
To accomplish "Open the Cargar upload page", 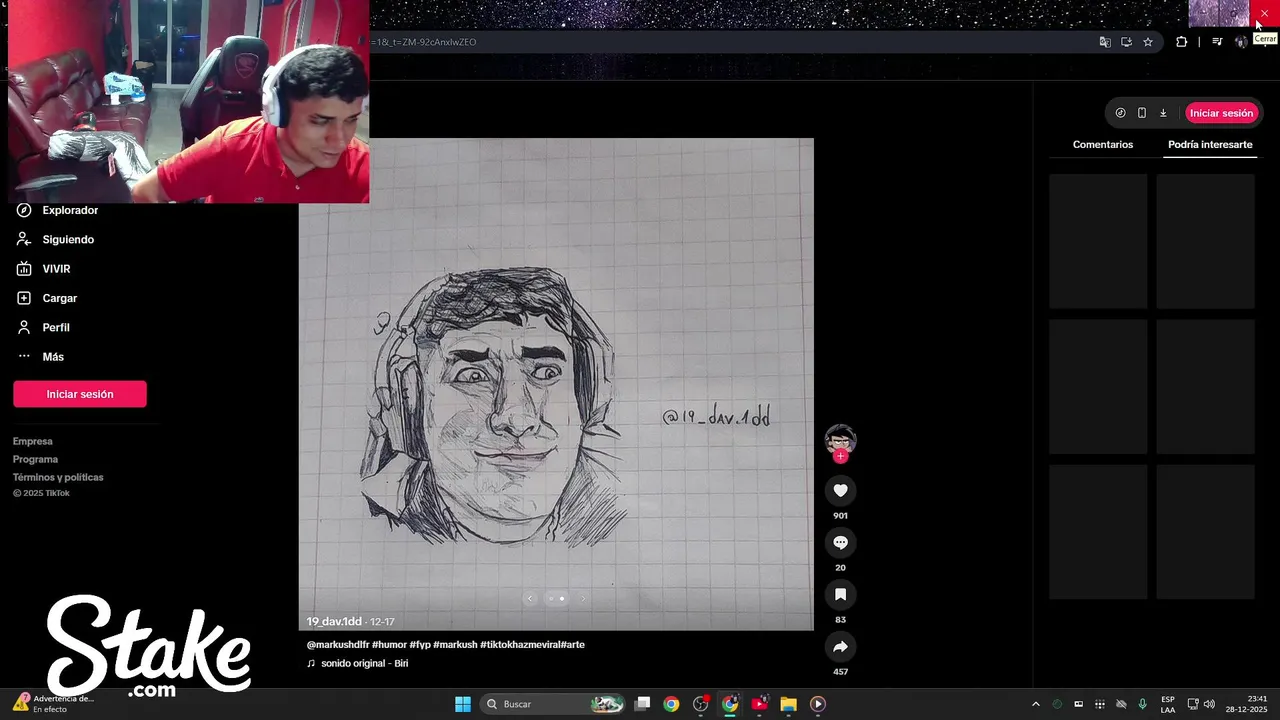I will click(47, 298).
